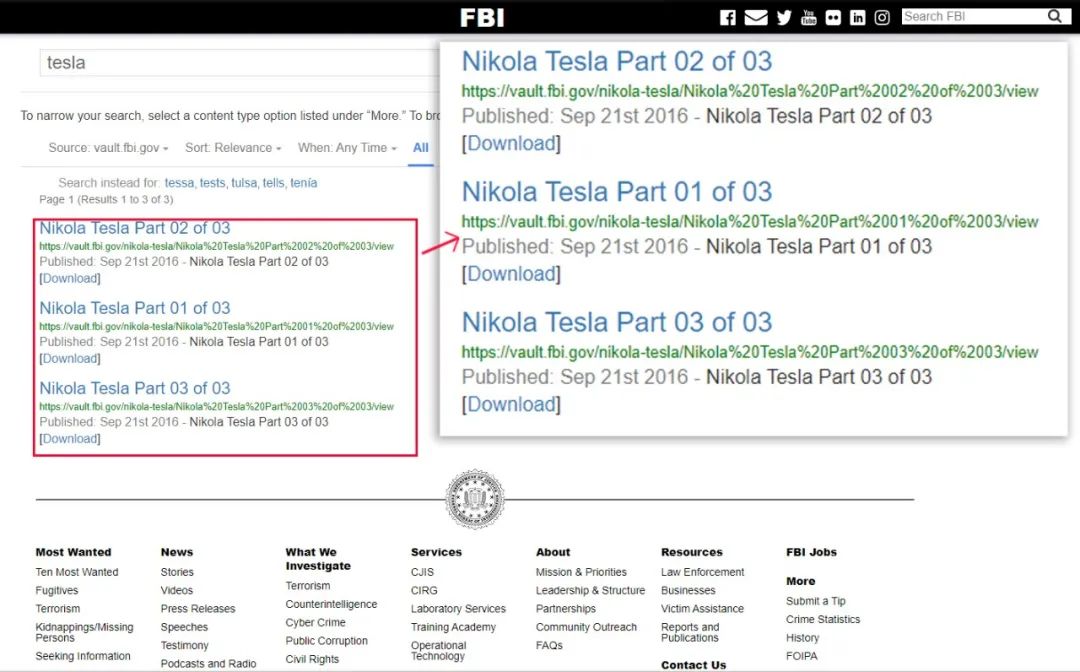Open Podcasts and Radio footer link

tap(209, 663)
